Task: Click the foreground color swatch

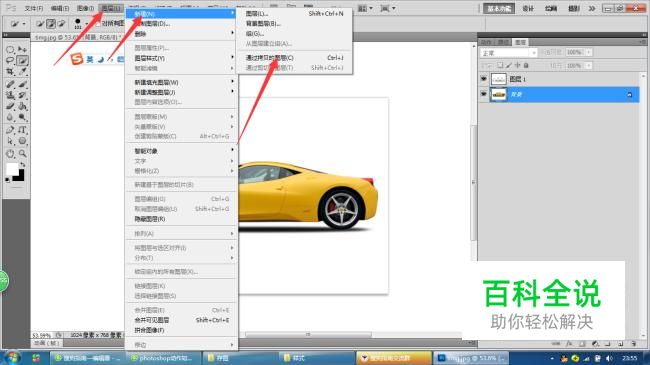Action: (12, 169)
